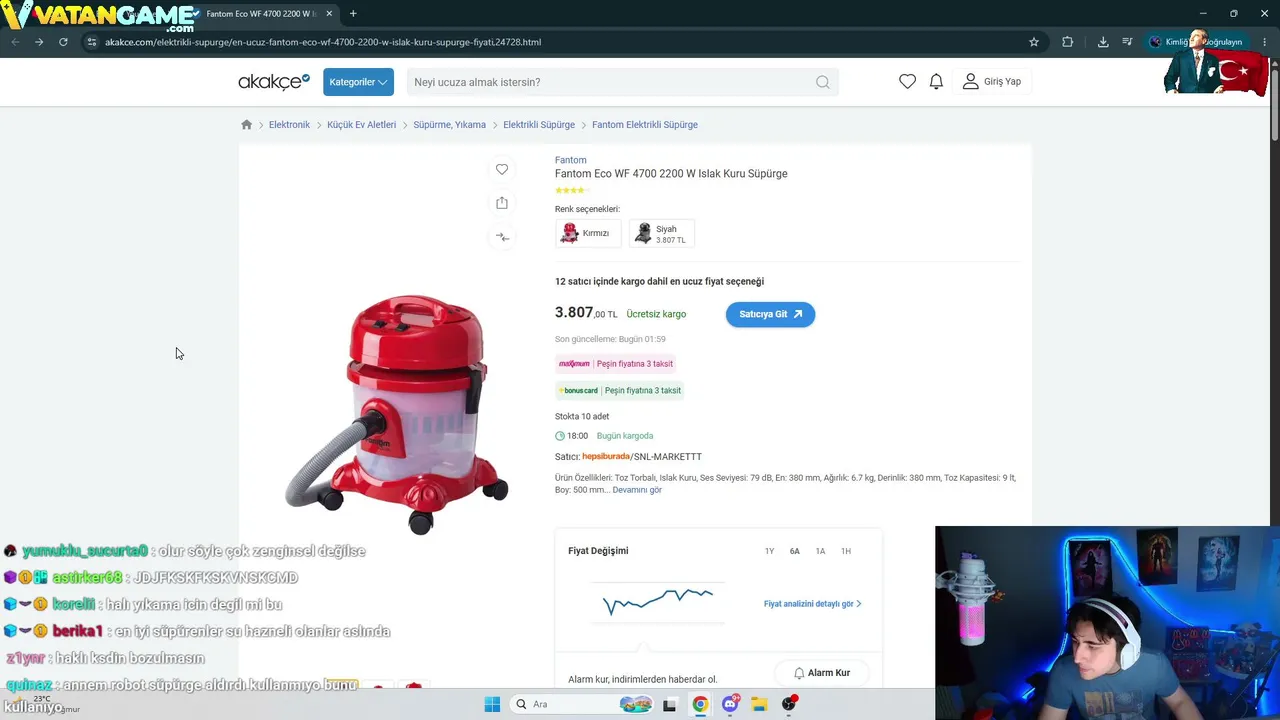Open a new browser tab

coord(353,14)
